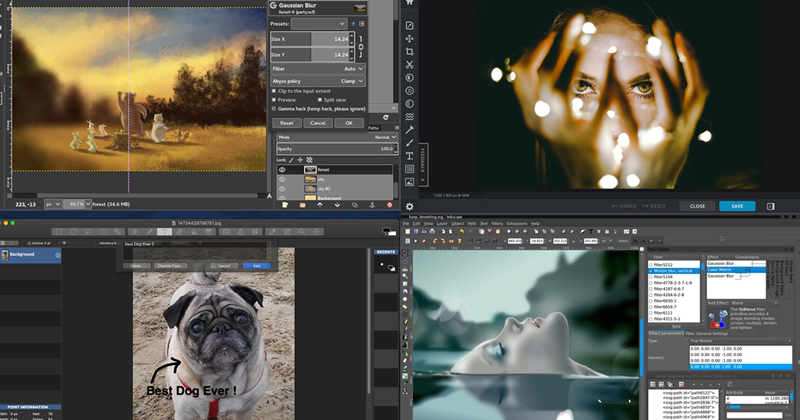Click the blue add preset icon in Gaussian Blur
The image size is (800, 420).
tap(353, 23)
